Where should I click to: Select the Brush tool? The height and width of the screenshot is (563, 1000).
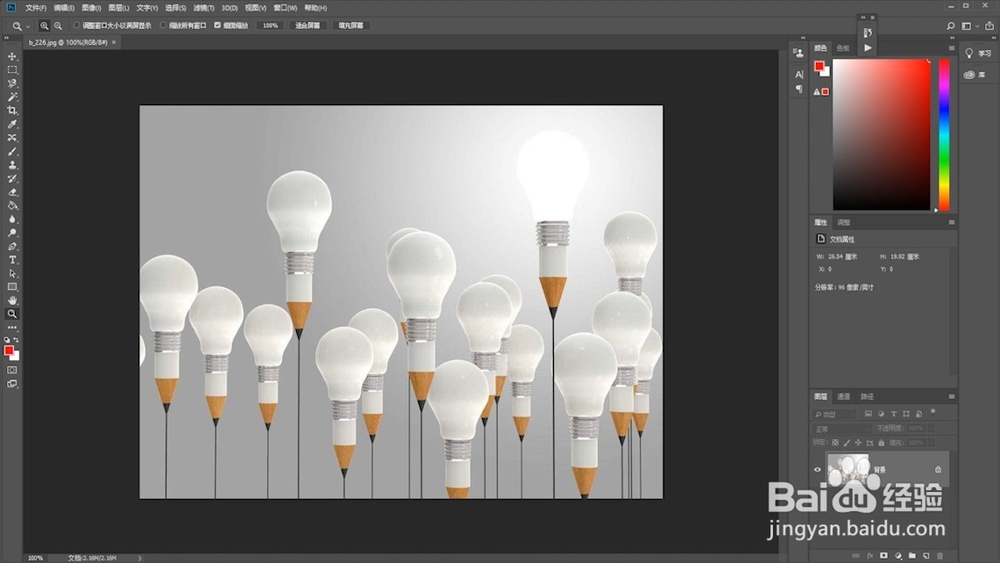[12, 151]
